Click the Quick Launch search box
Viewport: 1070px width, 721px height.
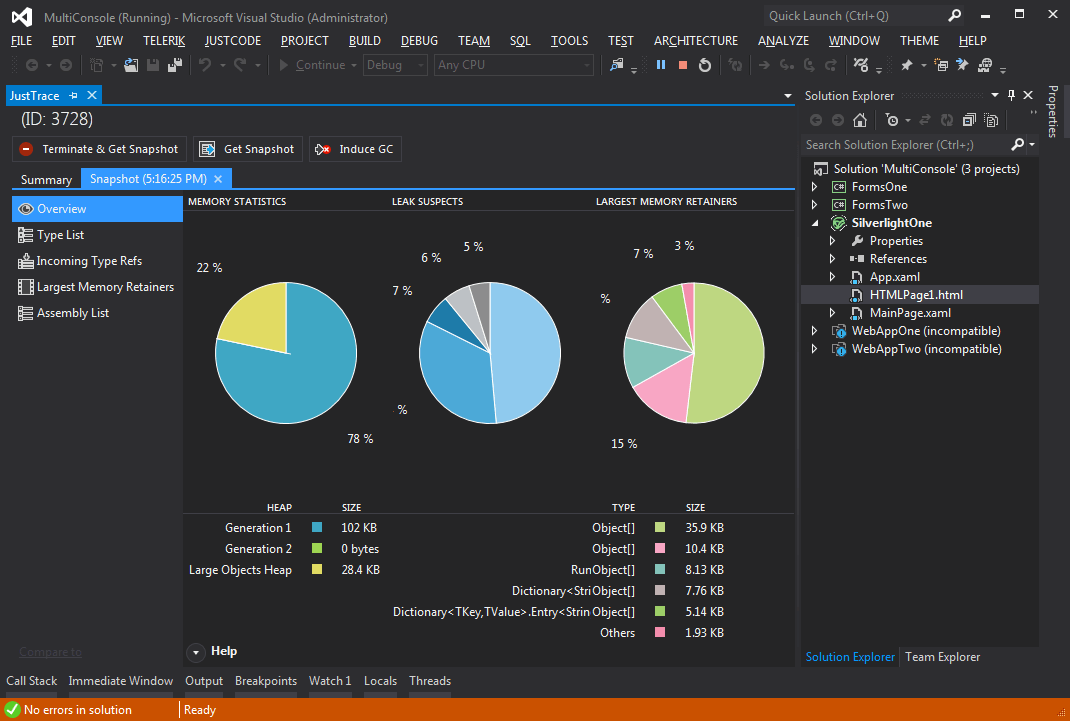[x=855, y=16]
